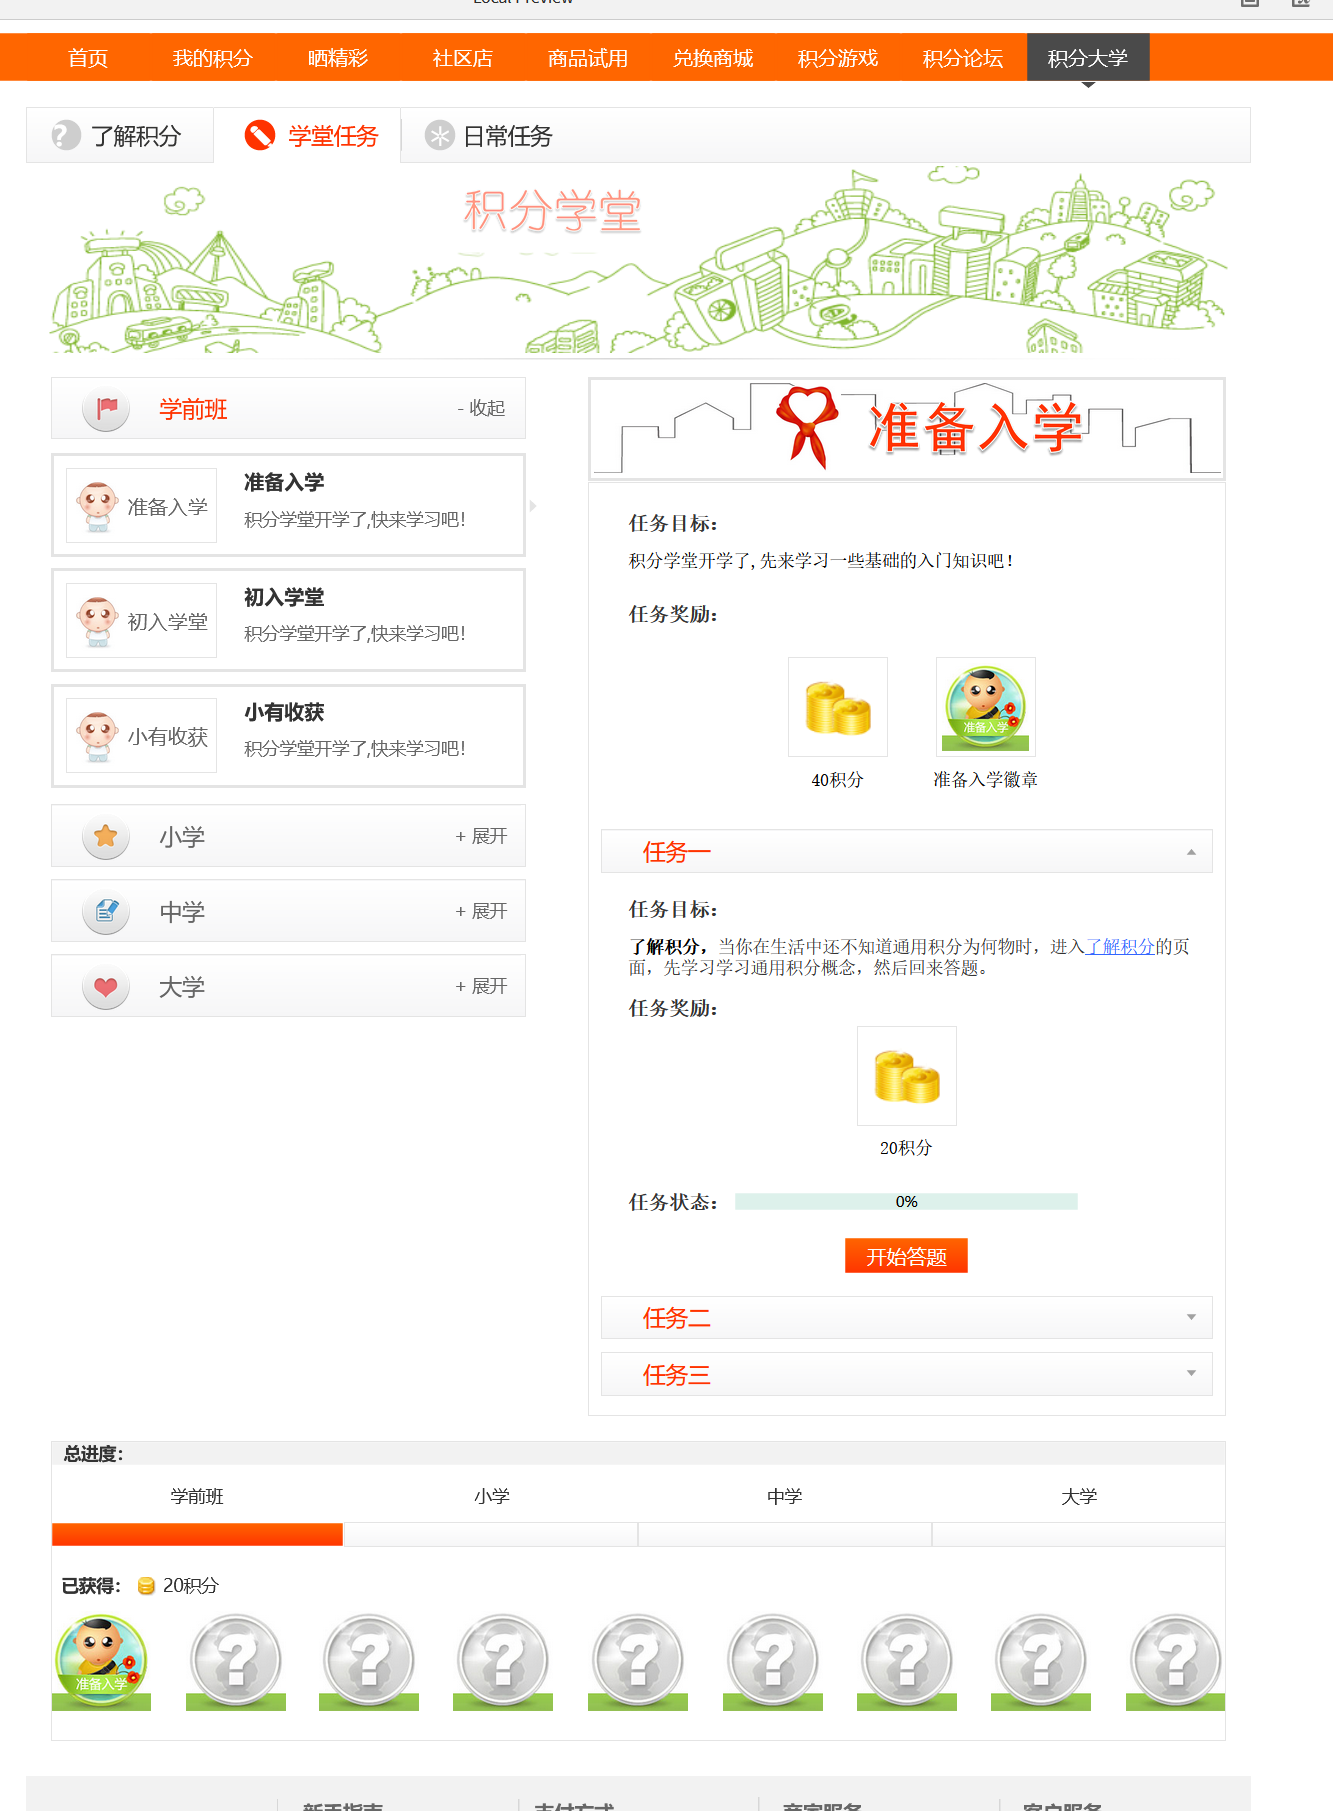Open the 准备入学 lesson card
Image resolution: width=1333 pixels, height=1811 pixels.
pos(288,505)
